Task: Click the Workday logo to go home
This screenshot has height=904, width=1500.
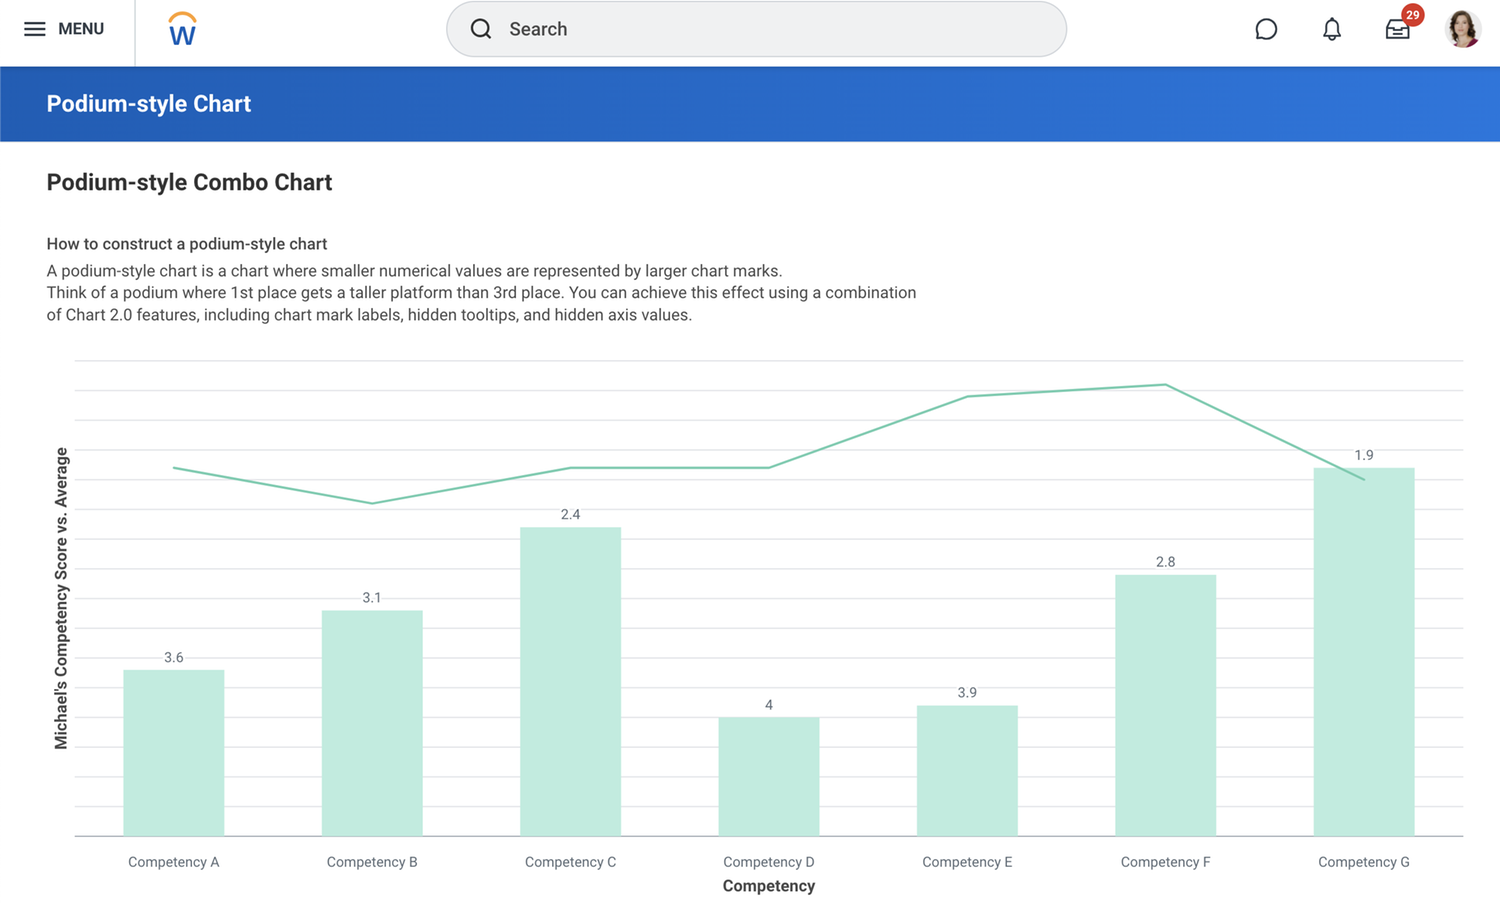Action: 180,29
